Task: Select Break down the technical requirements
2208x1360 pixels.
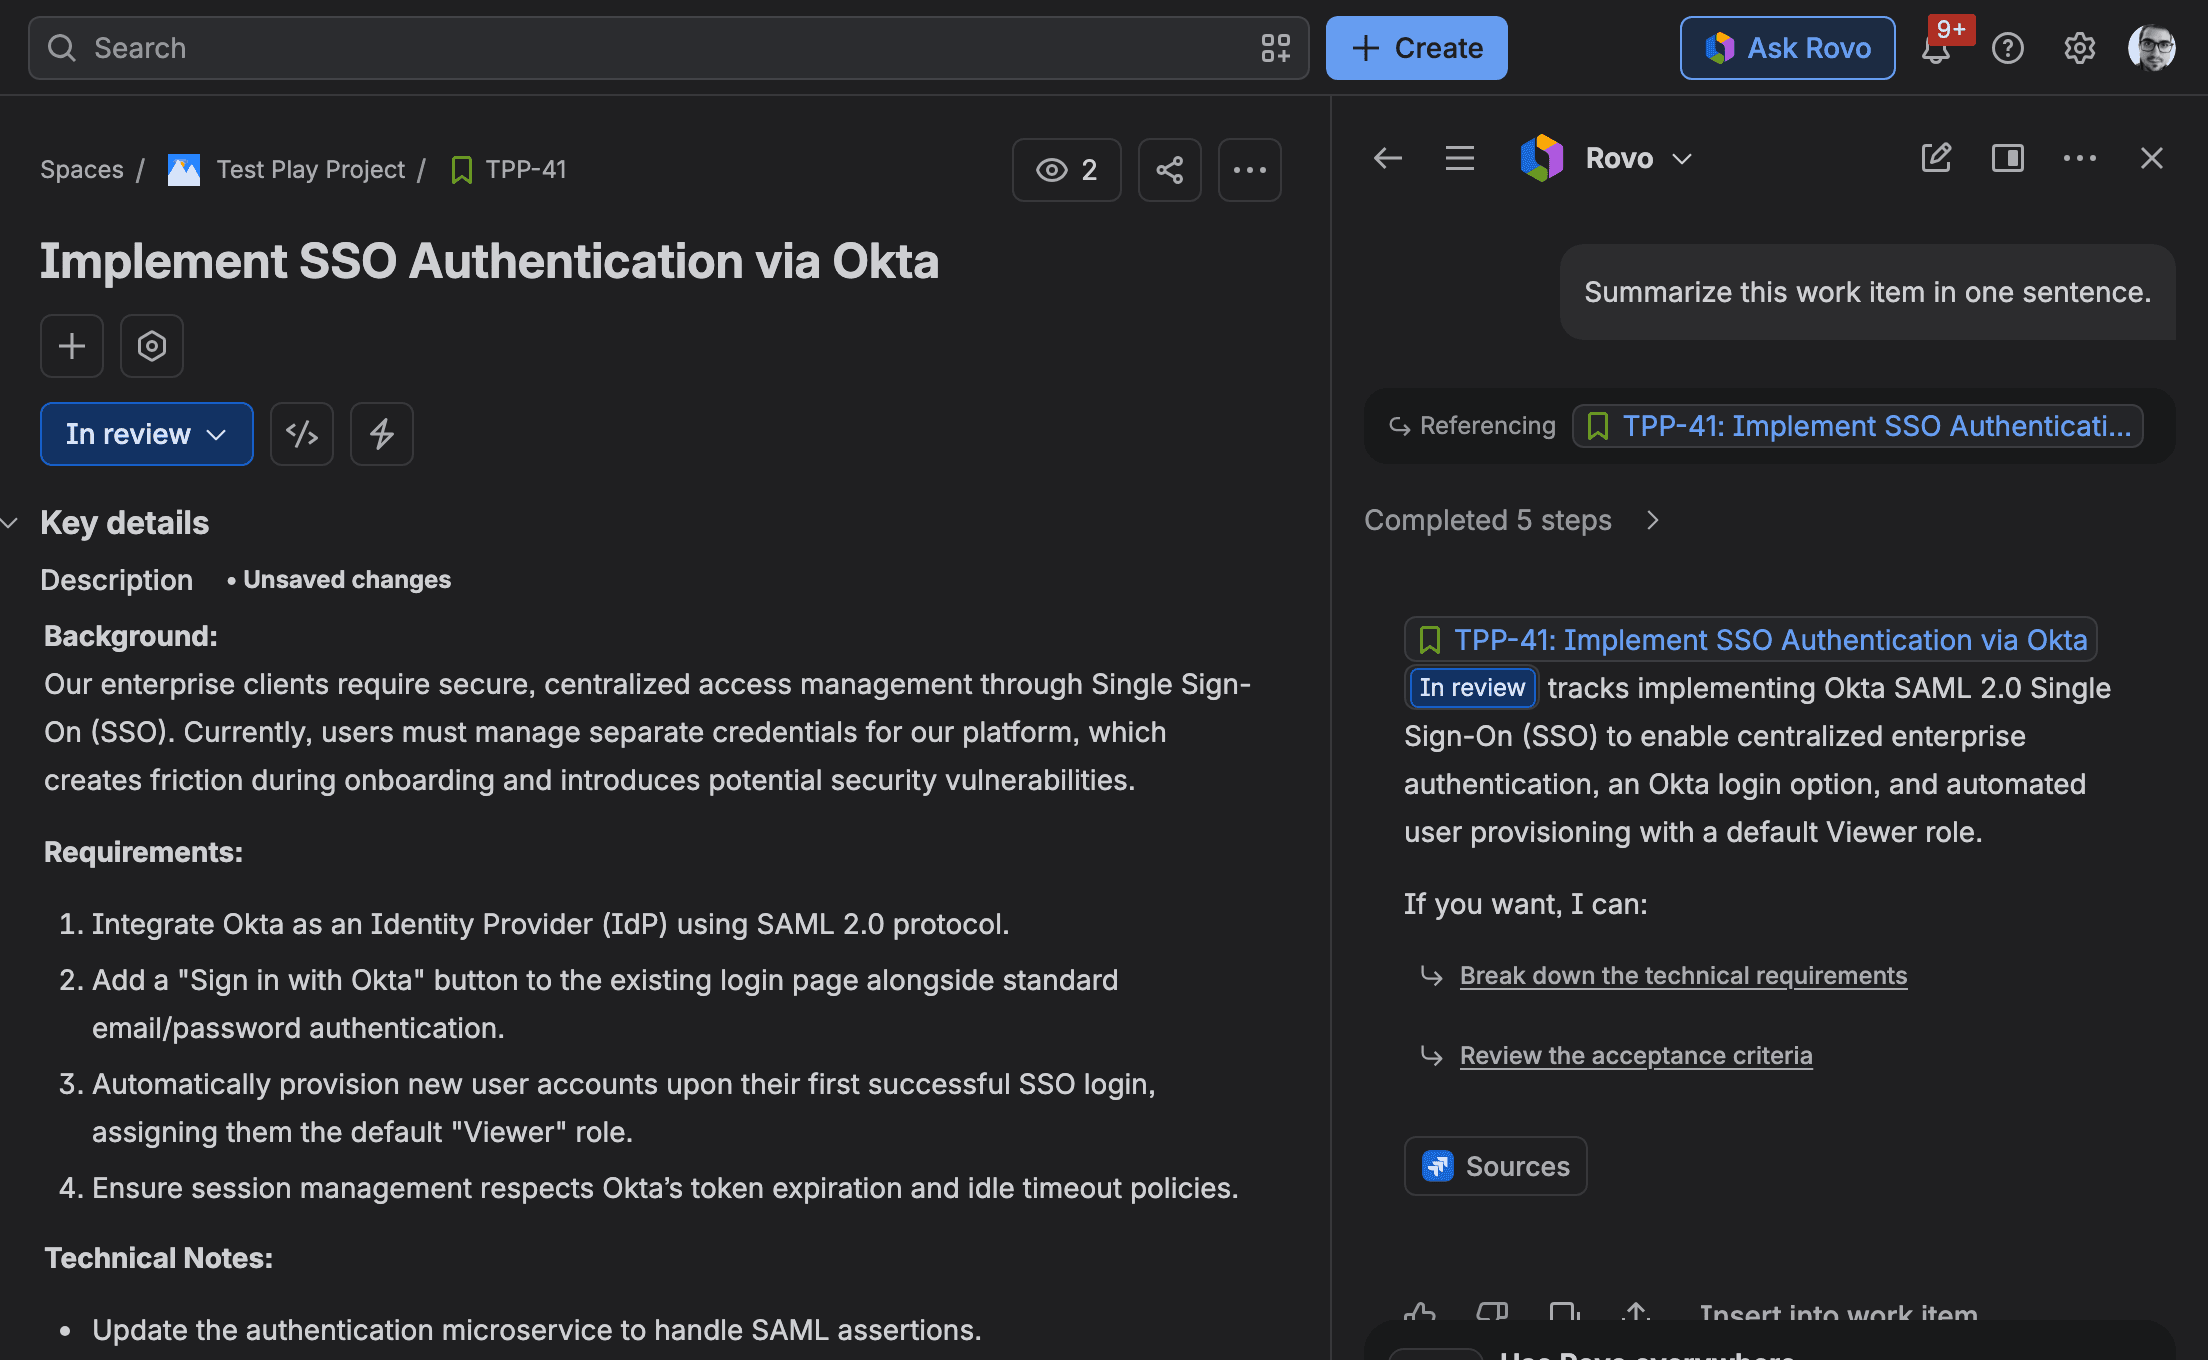Action: (x=1683, y=976)
